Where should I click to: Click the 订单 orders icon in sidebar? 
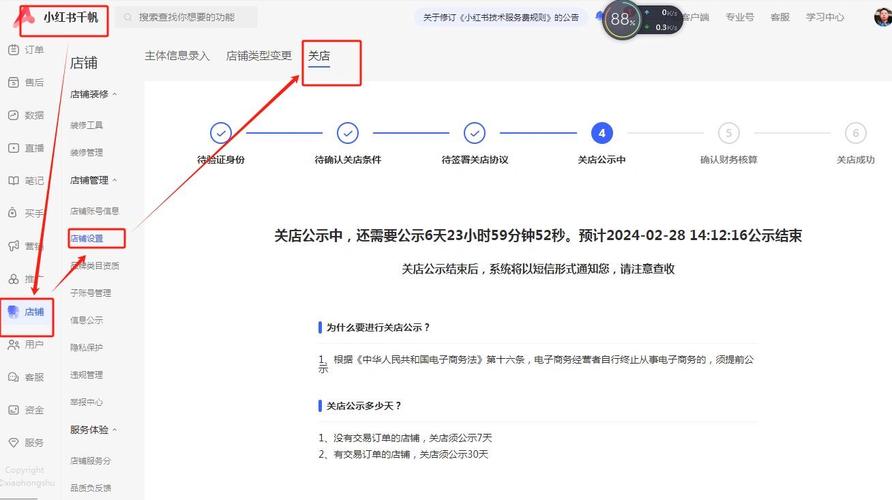pyautogui.click(x=14, y=50)
